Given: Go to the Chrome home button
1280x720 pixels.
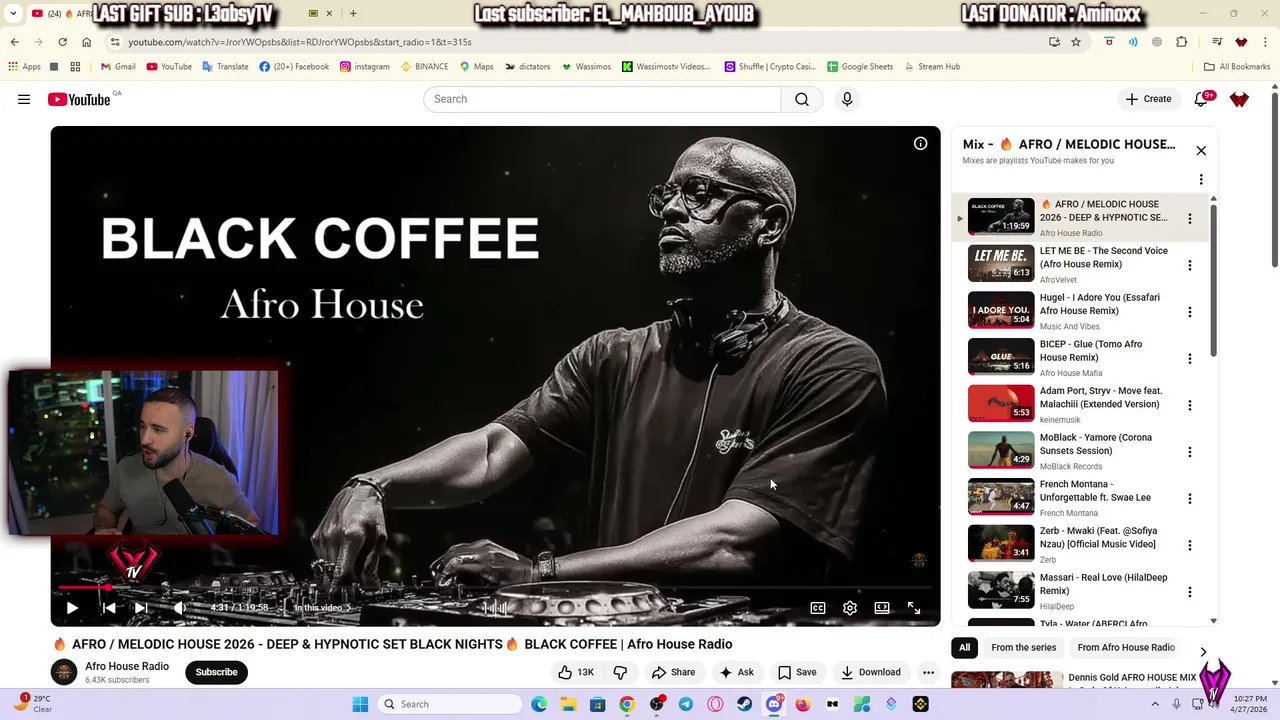Looking at the screenshot, I should 86,42.
